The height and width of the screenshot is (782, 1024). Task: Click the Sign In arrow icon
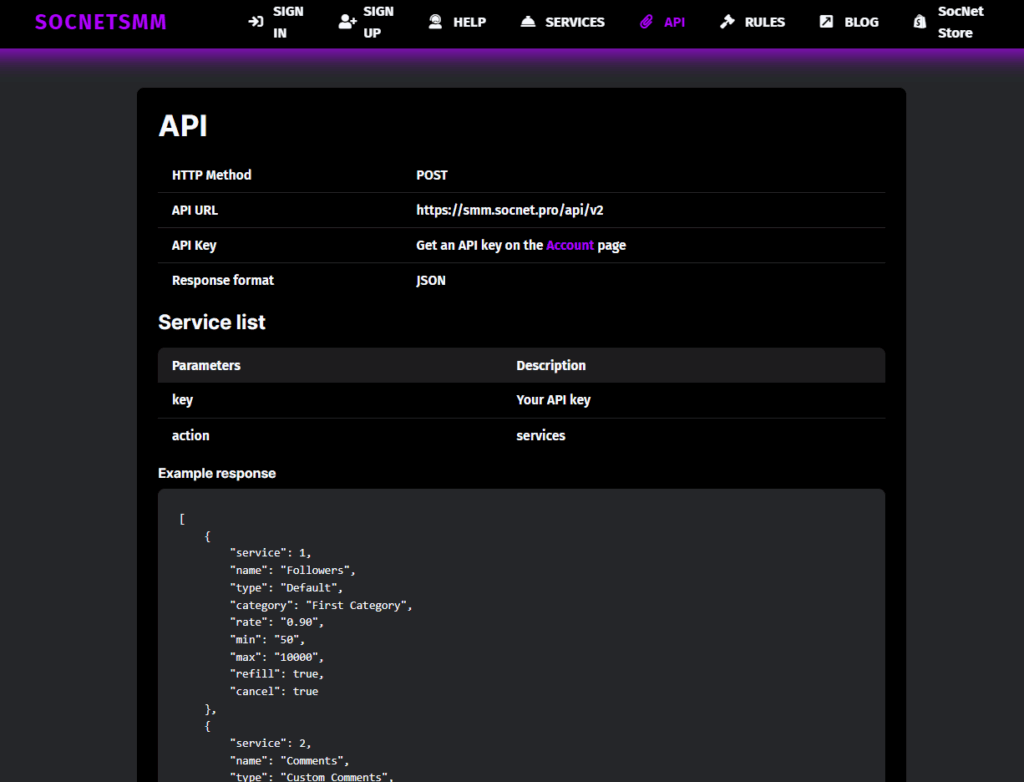point(256,22)
